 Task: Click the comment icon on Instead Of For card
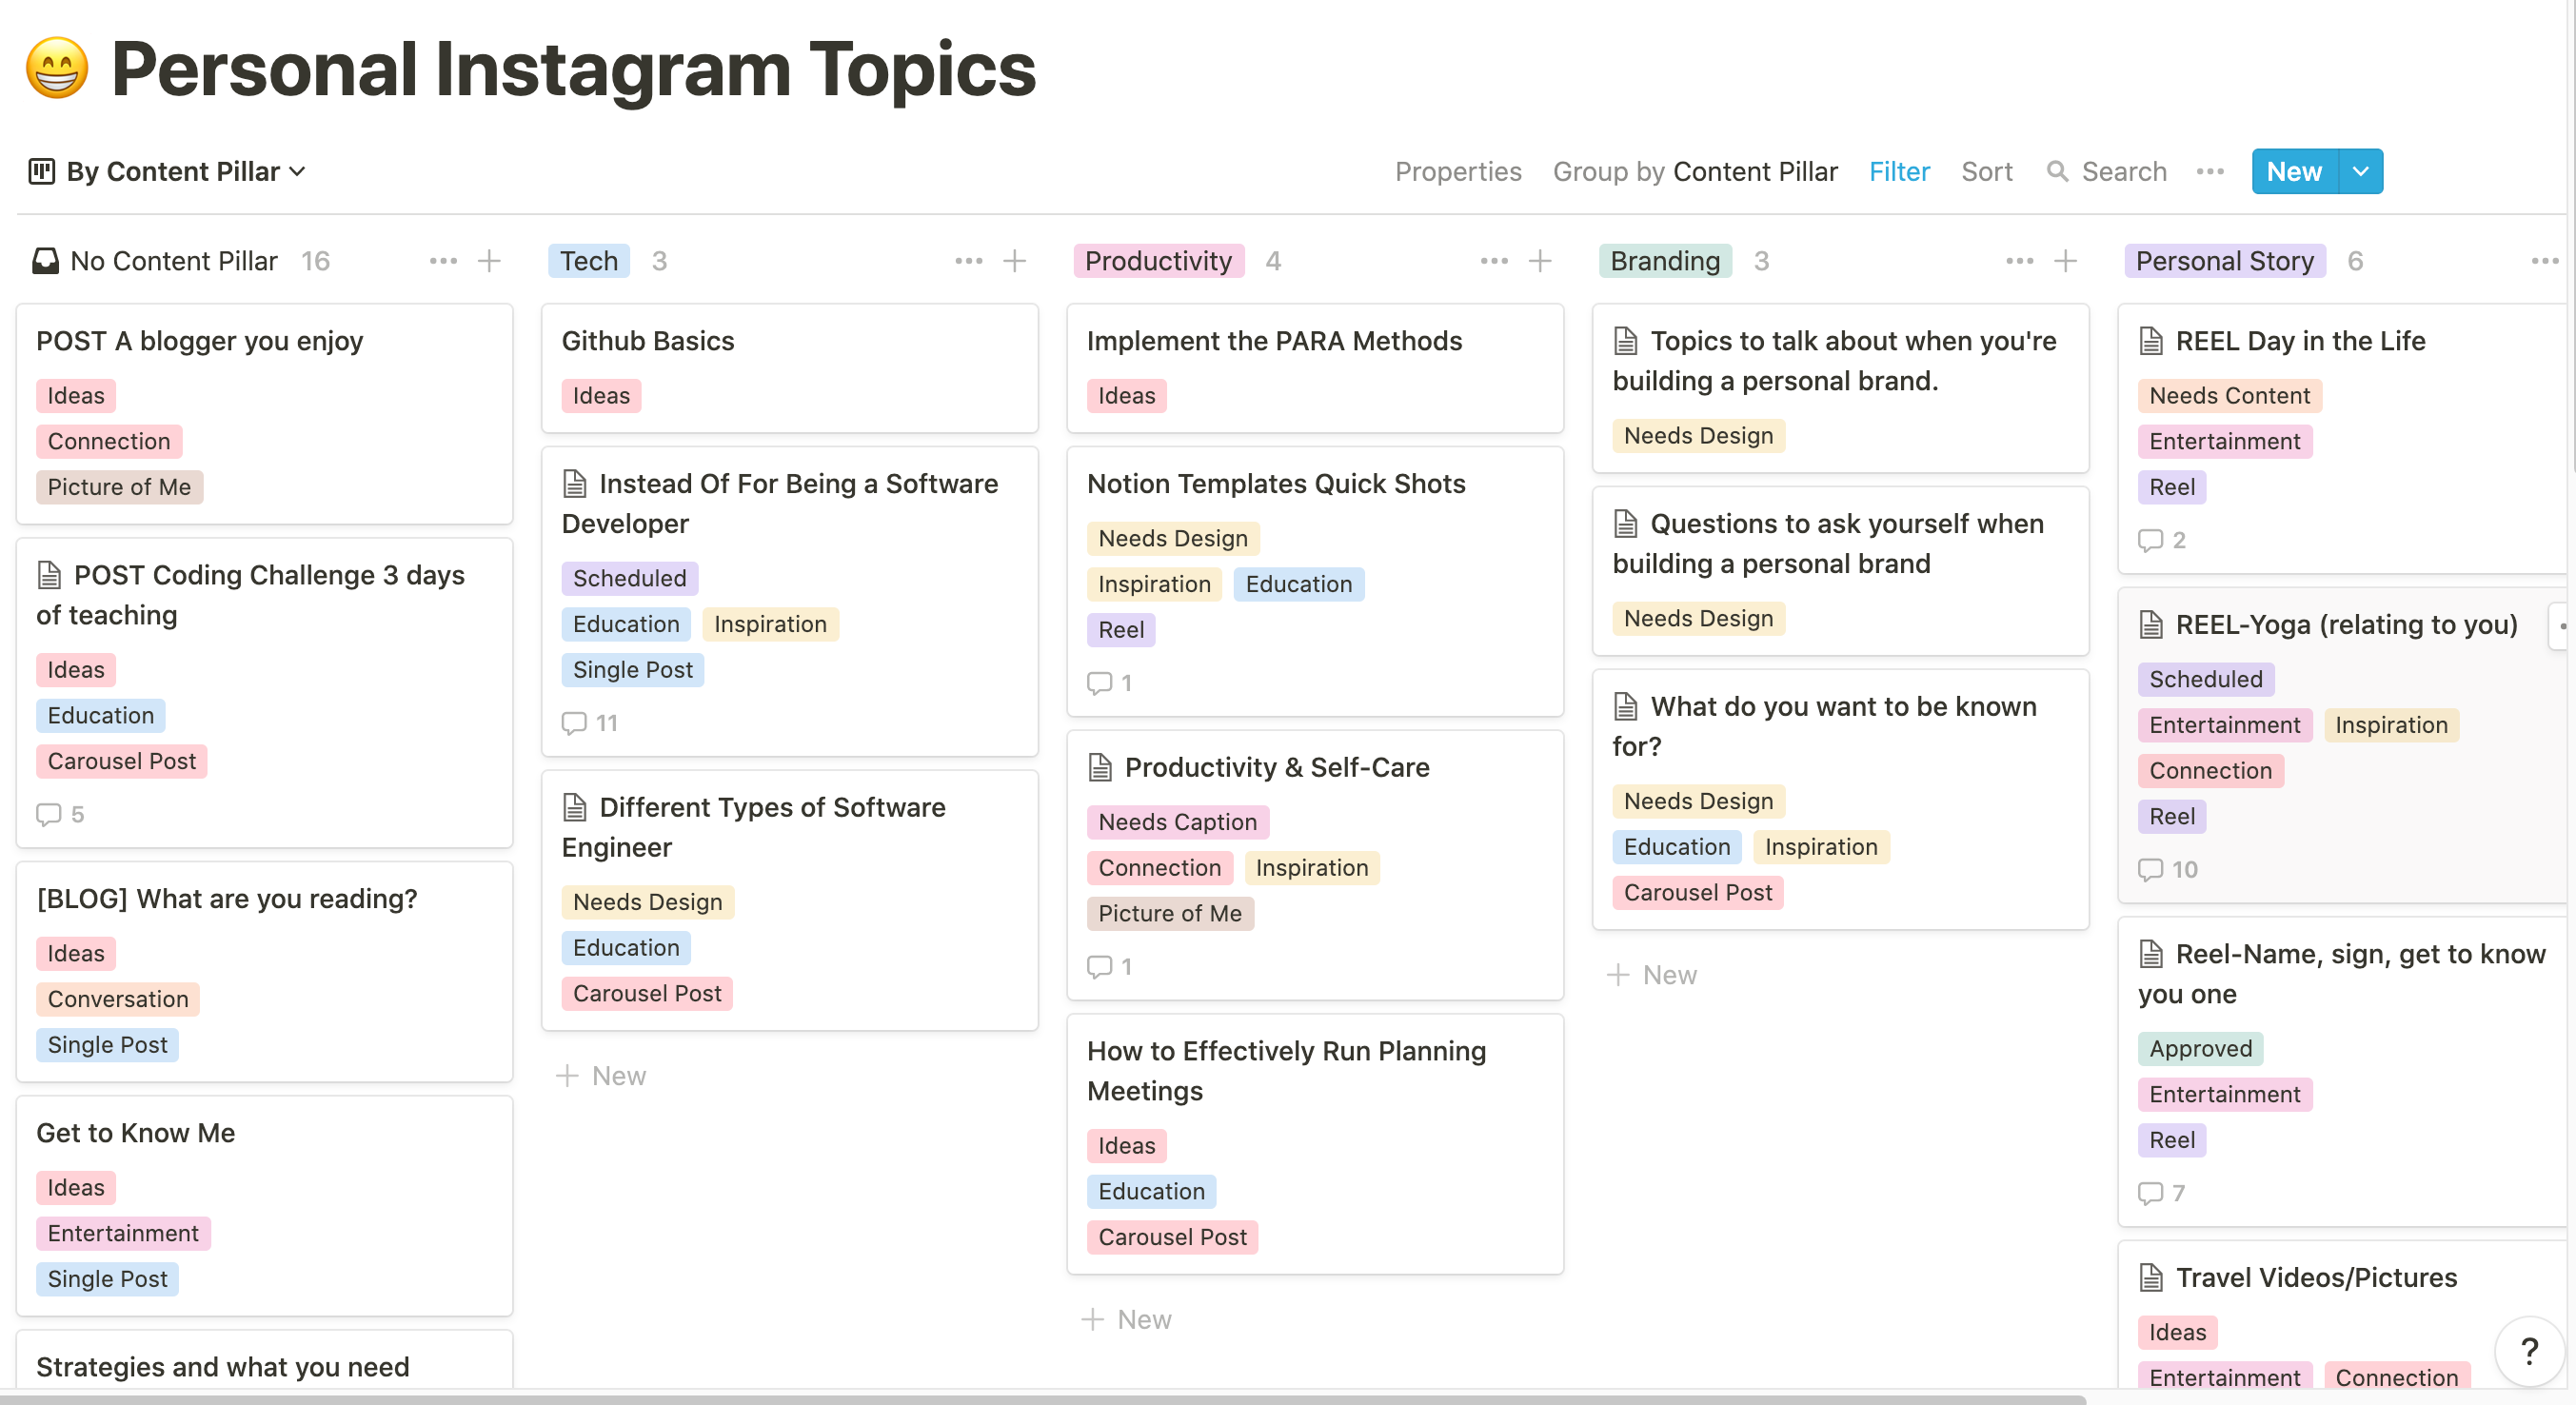574,723
